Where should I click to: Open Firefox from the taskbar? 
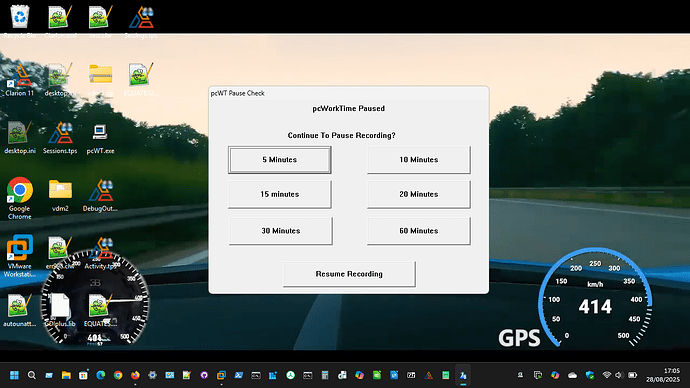click(135, 375)
